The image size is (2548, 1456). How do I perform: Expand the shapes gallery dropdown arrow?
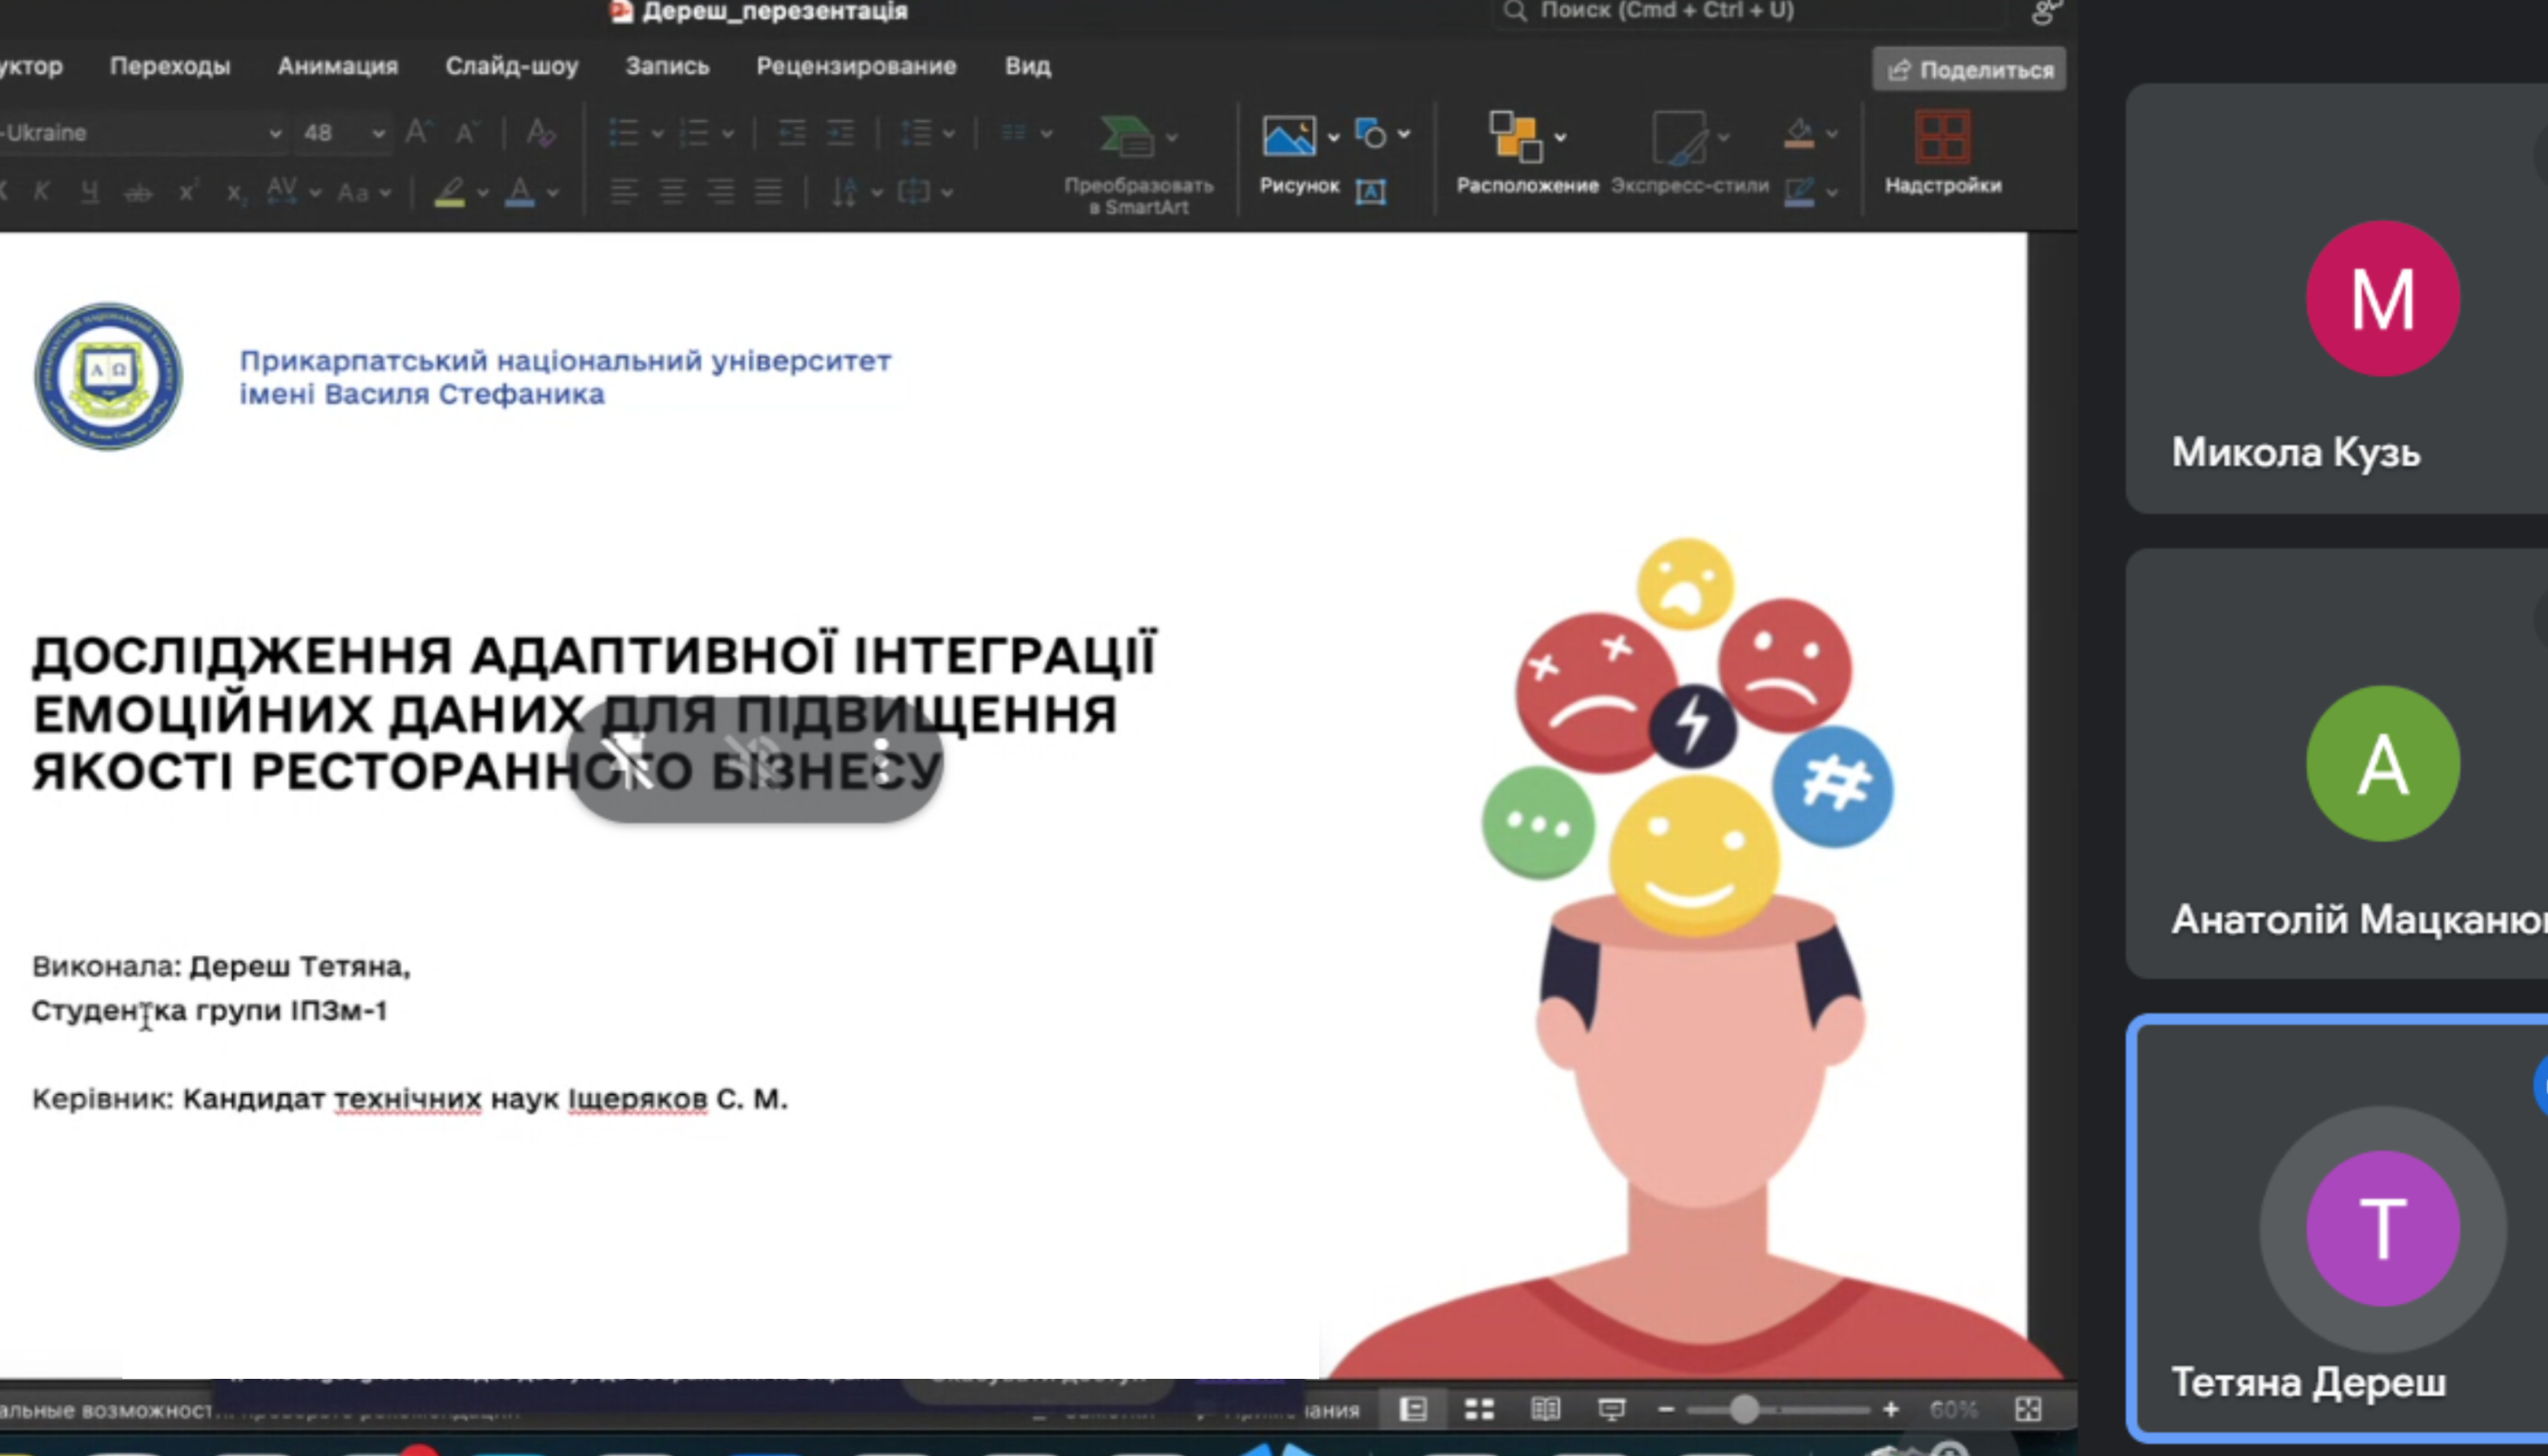pyautogui.click(x=1404, y=133)
